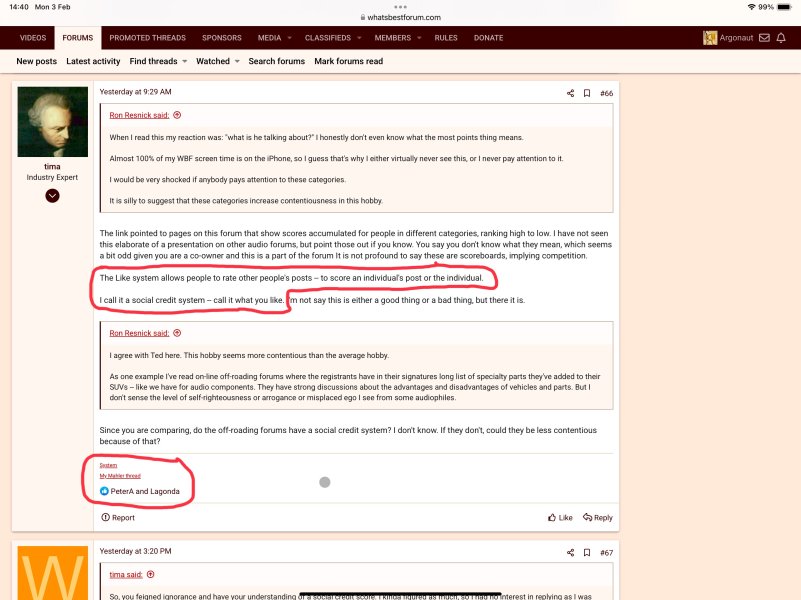The image size is (801, 600).
Task: Open second 'Ron Resnick said:' quote link
Action: [x=139, y=333]
